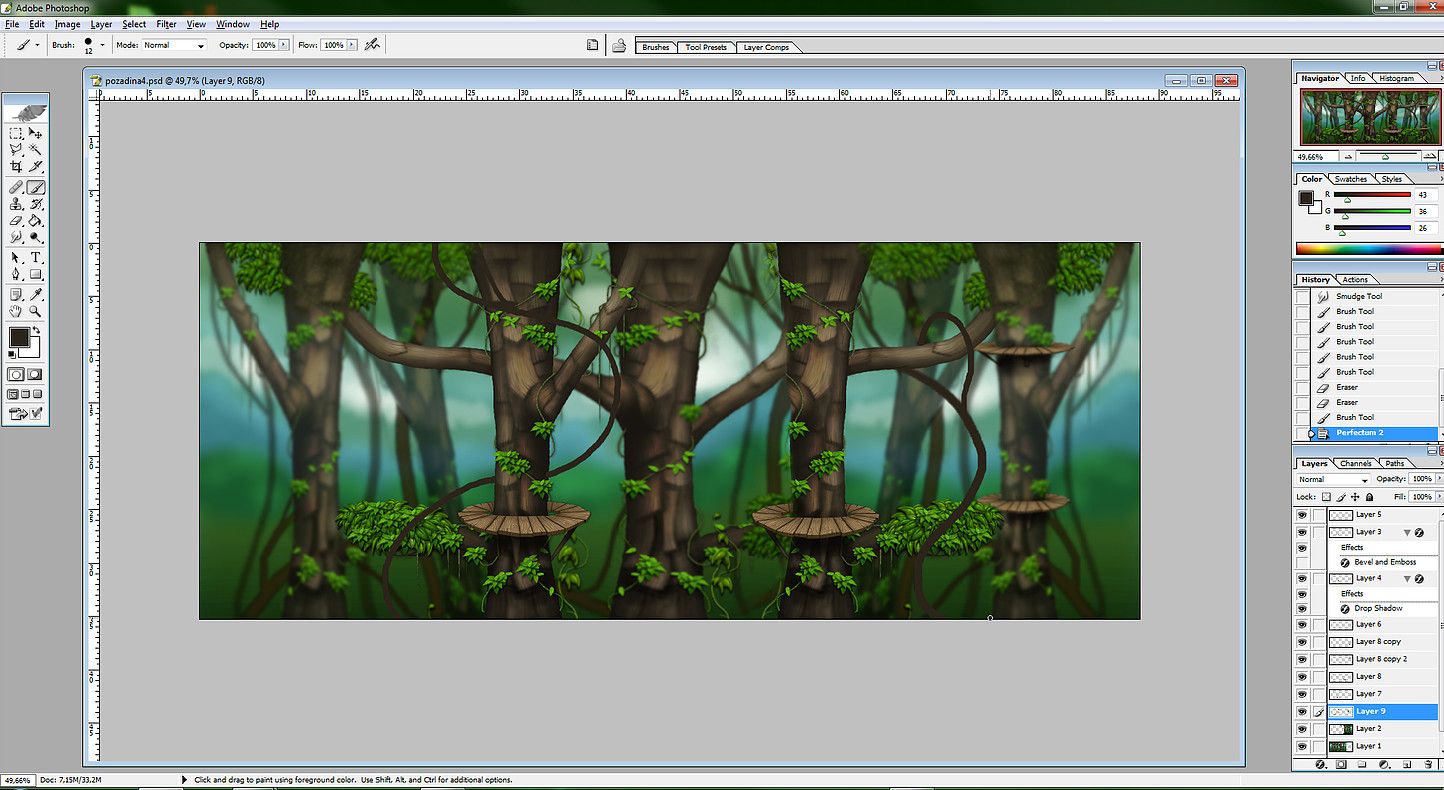Select the Path Selection arrow tool
This screenshot has height=790, width=1444.
16,258
